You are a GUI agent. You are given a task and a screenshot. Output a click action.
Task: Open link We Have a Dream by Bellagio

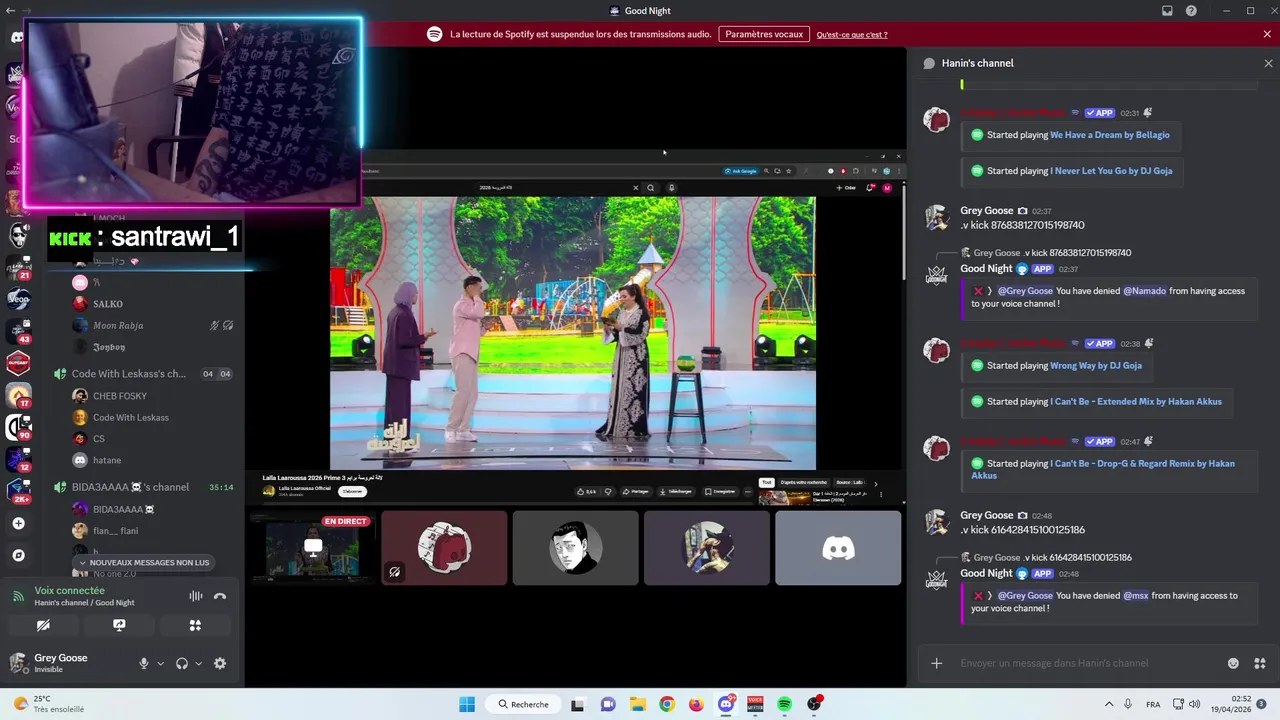(1109, 135)
